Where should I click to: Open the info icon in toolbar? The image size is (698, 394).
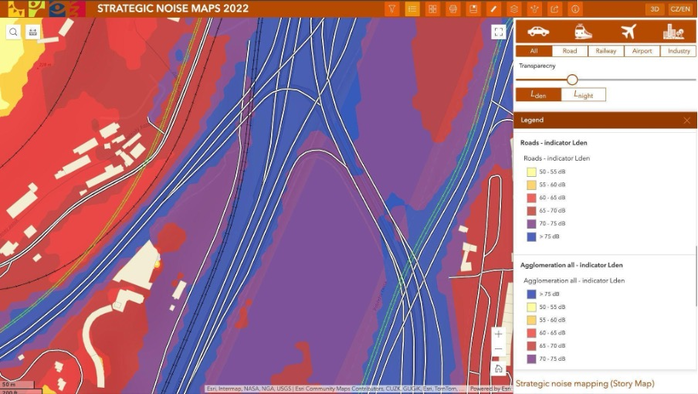click(x=575, y=9)
